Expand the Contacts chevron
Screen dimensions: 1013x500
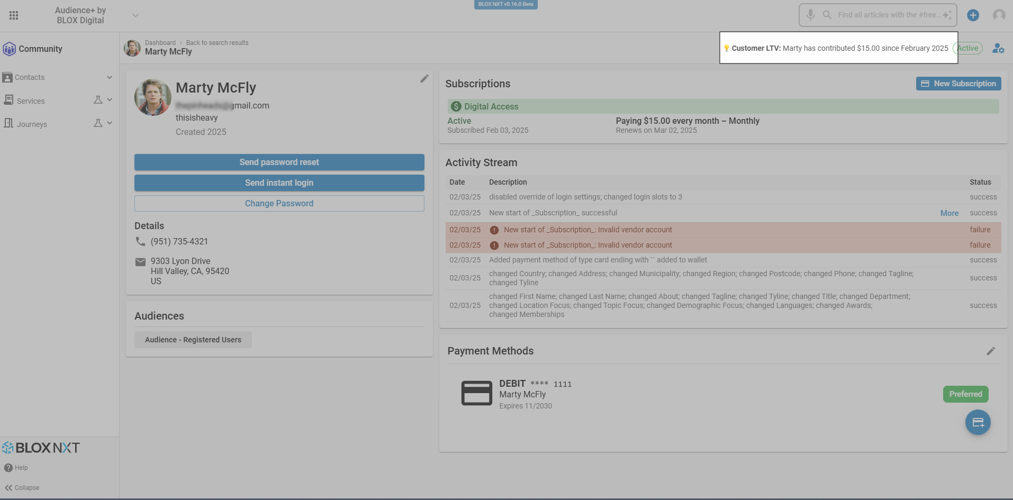coord(109,78)
